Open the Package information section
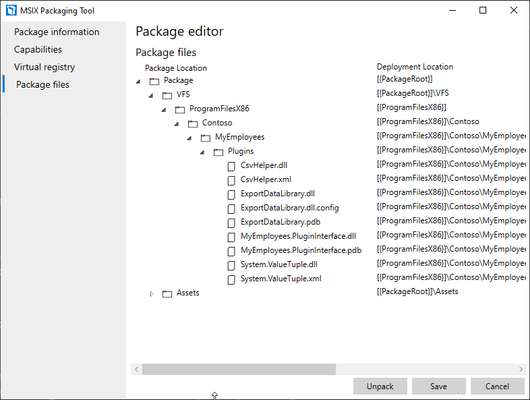Viewport: 530px width, 400px height. click(x=57, y=32)
